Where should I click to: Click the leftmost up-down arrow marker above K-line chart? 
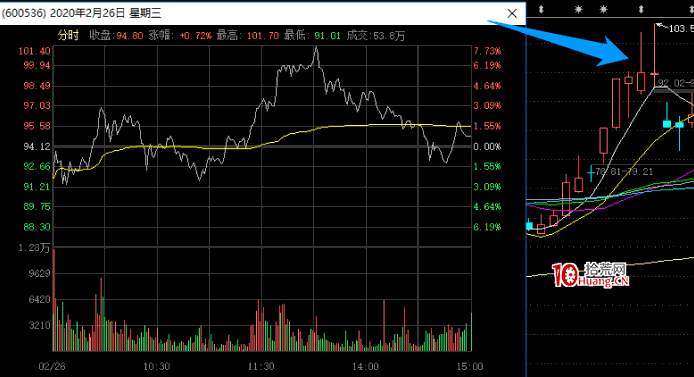[540, 9]
